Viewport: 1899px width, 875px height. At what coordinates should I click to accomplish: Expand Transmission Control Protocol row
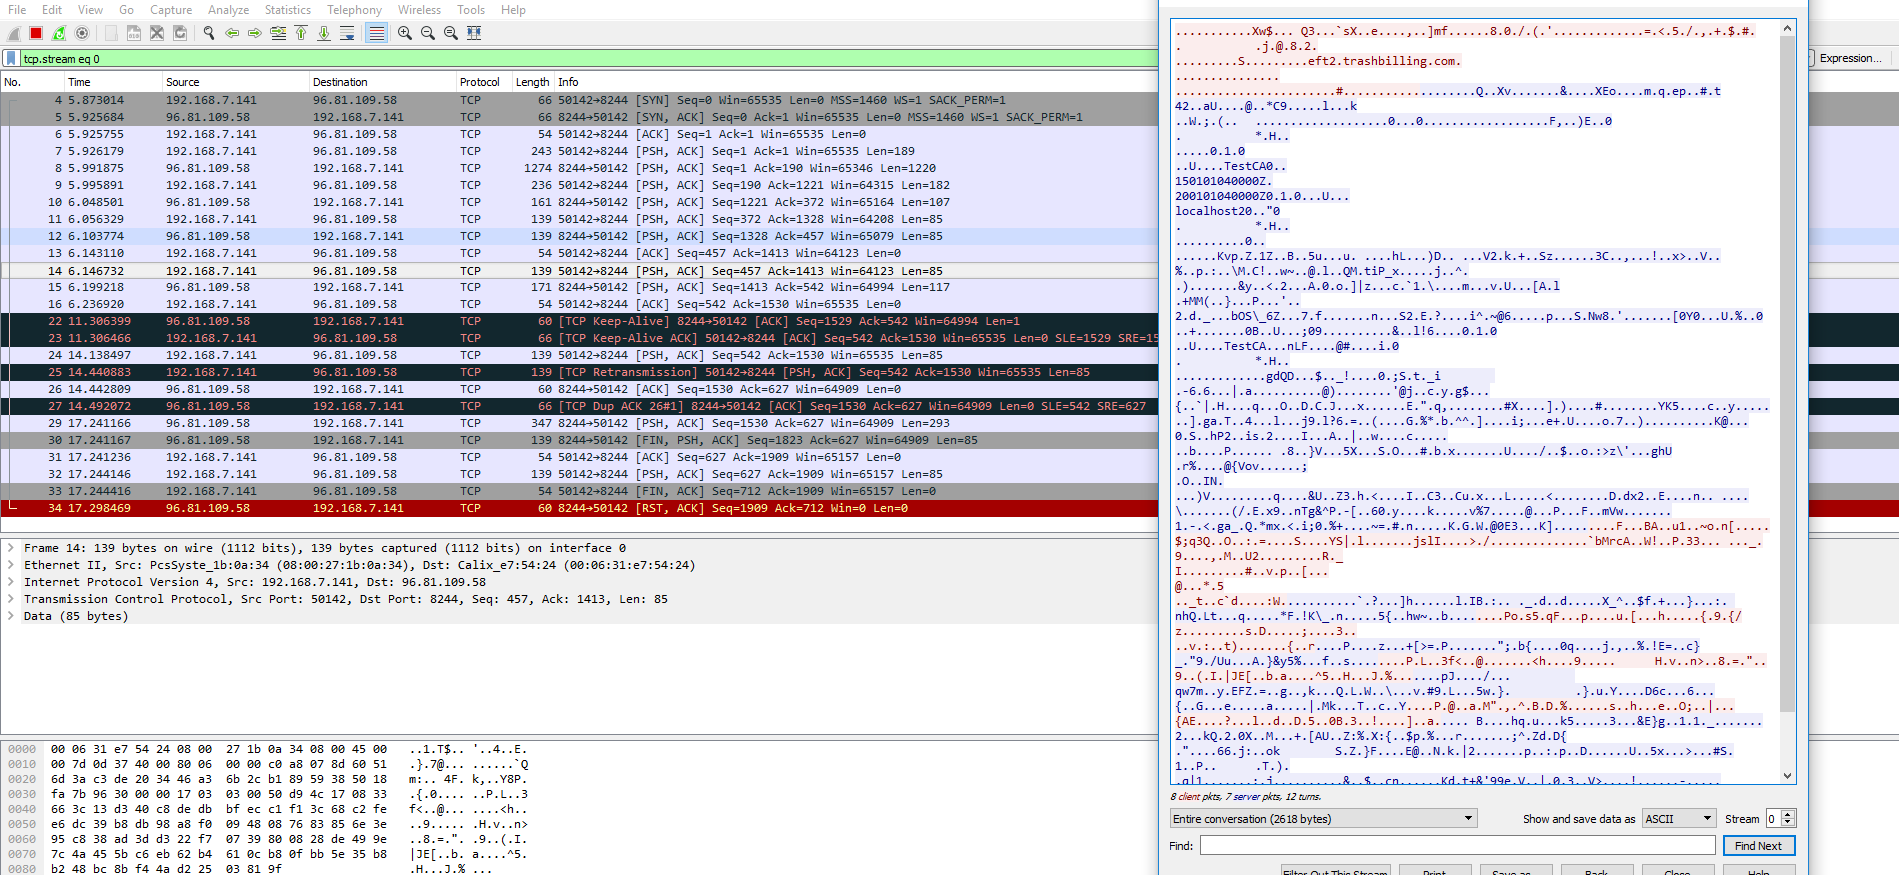click(11, 599)
